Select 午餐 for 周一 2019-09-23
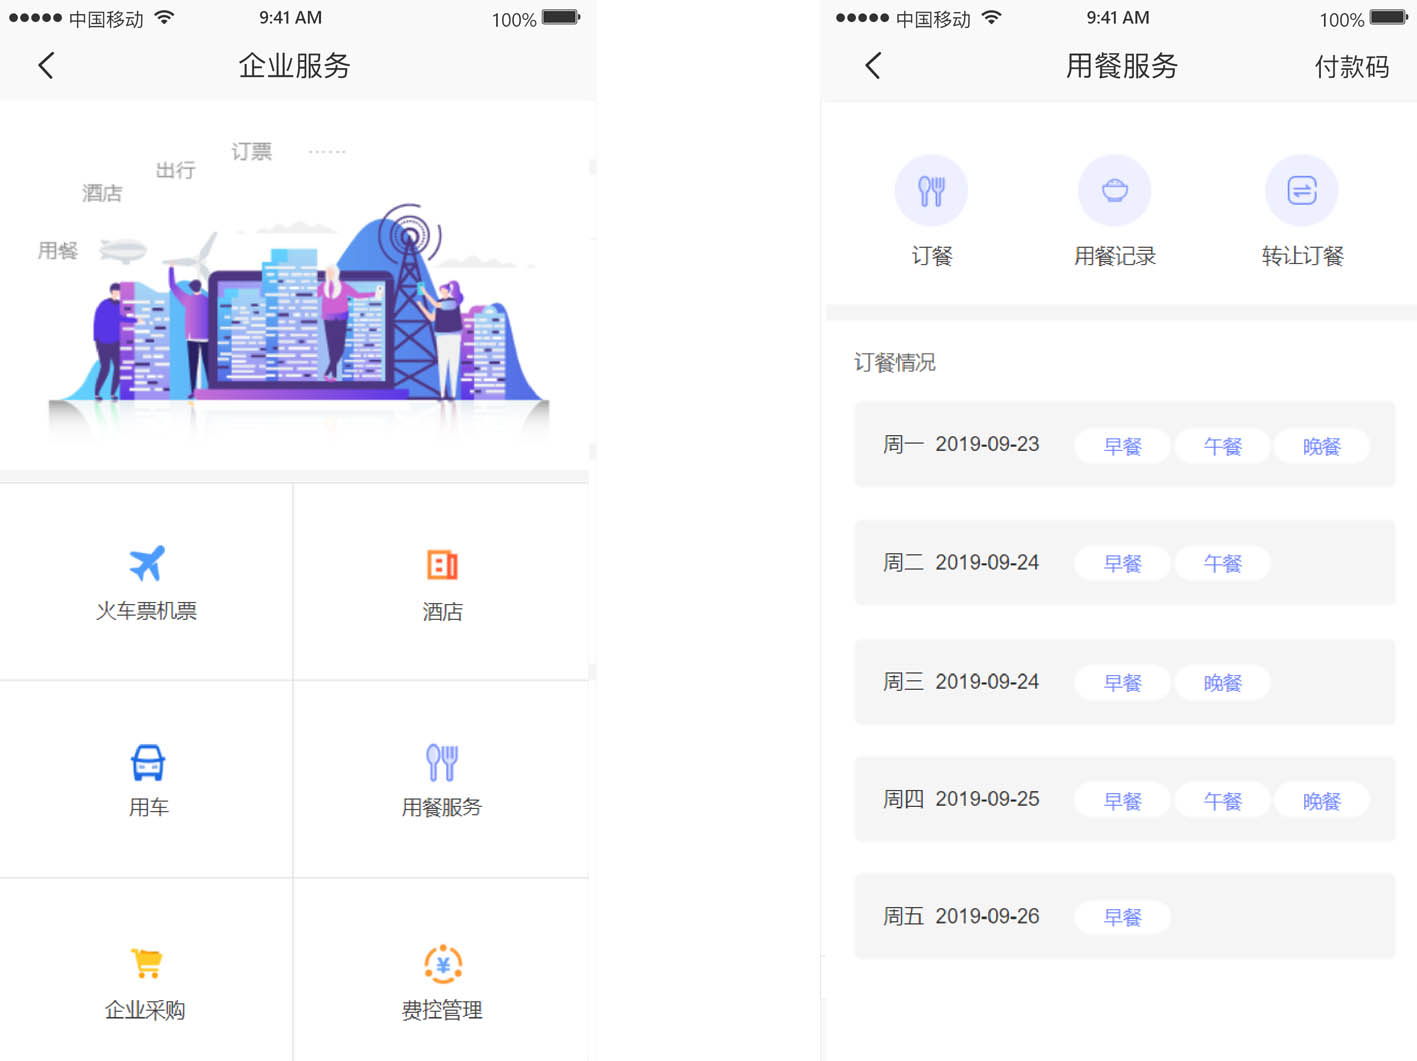 (1222, 446)
